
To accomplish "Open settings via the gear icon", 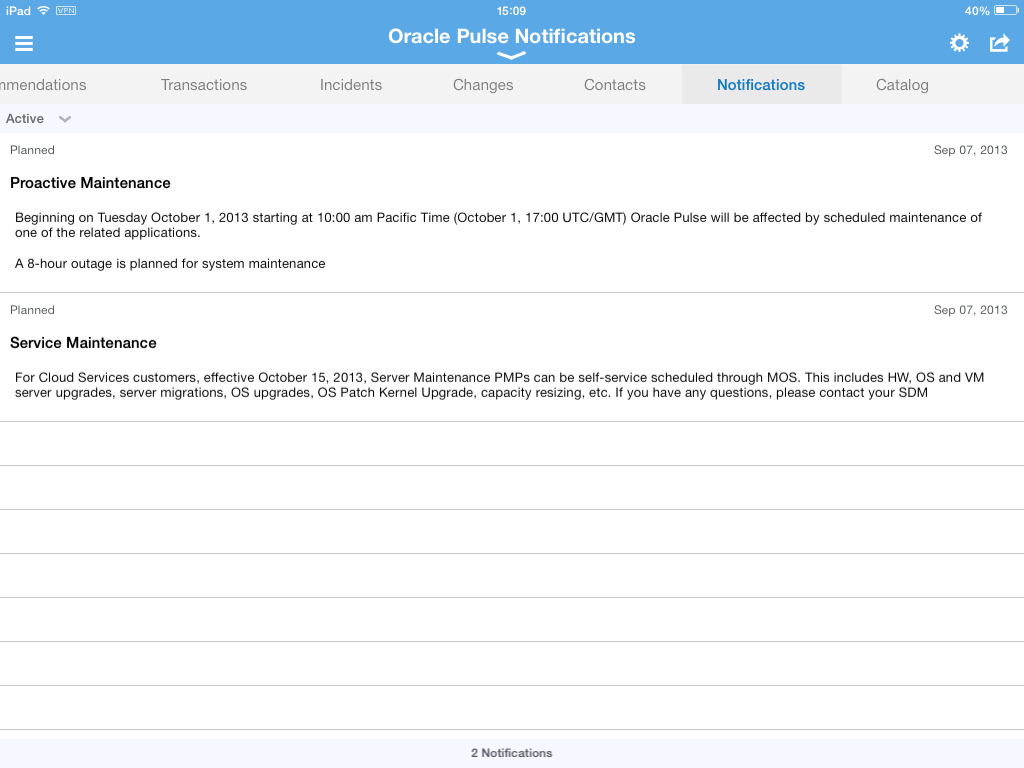I will [959, 43].
